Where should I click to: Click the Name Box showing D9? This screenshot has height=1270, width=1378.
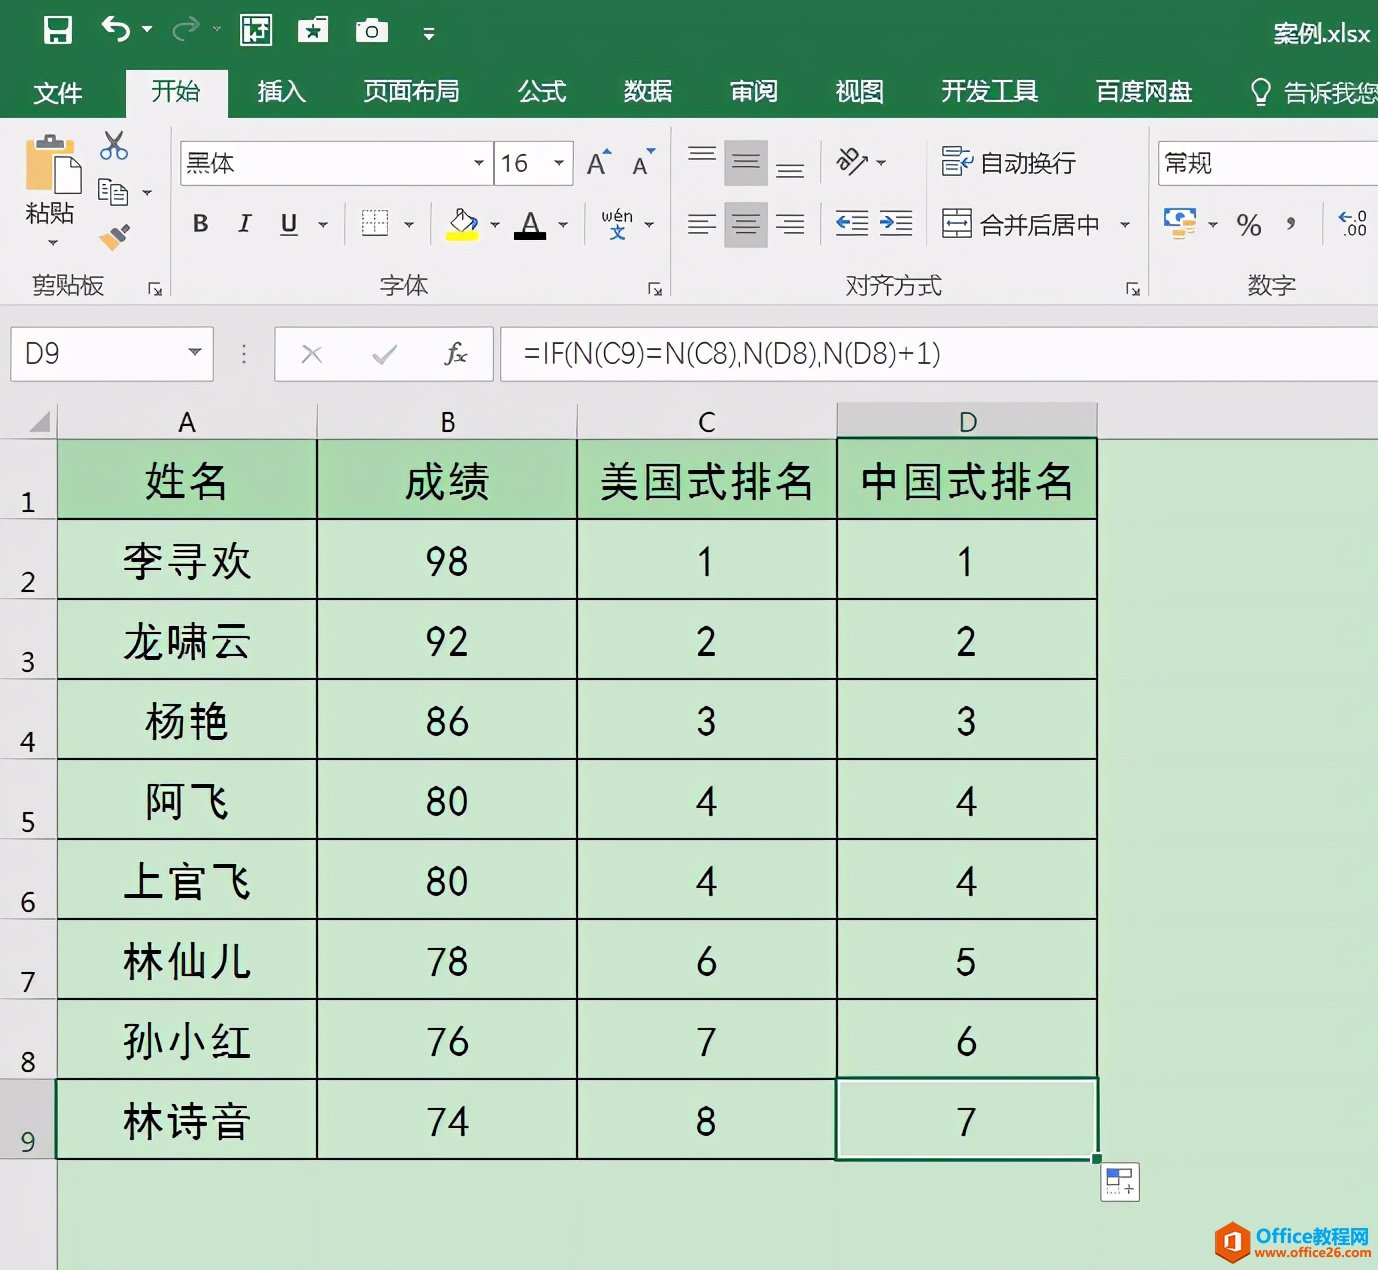point(111,354)
